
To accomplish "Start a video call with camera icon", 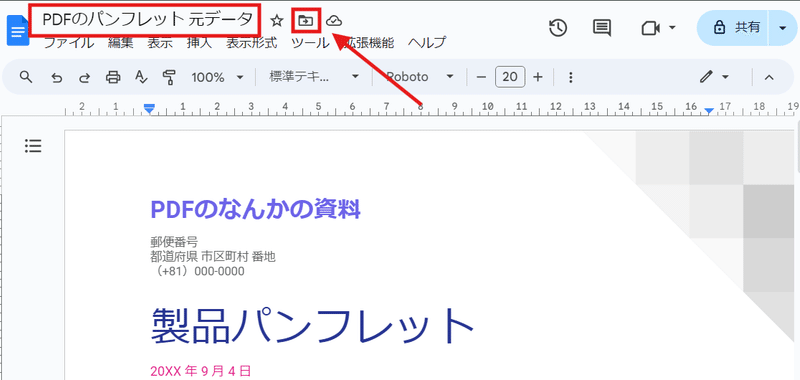I will coord(651,28).
